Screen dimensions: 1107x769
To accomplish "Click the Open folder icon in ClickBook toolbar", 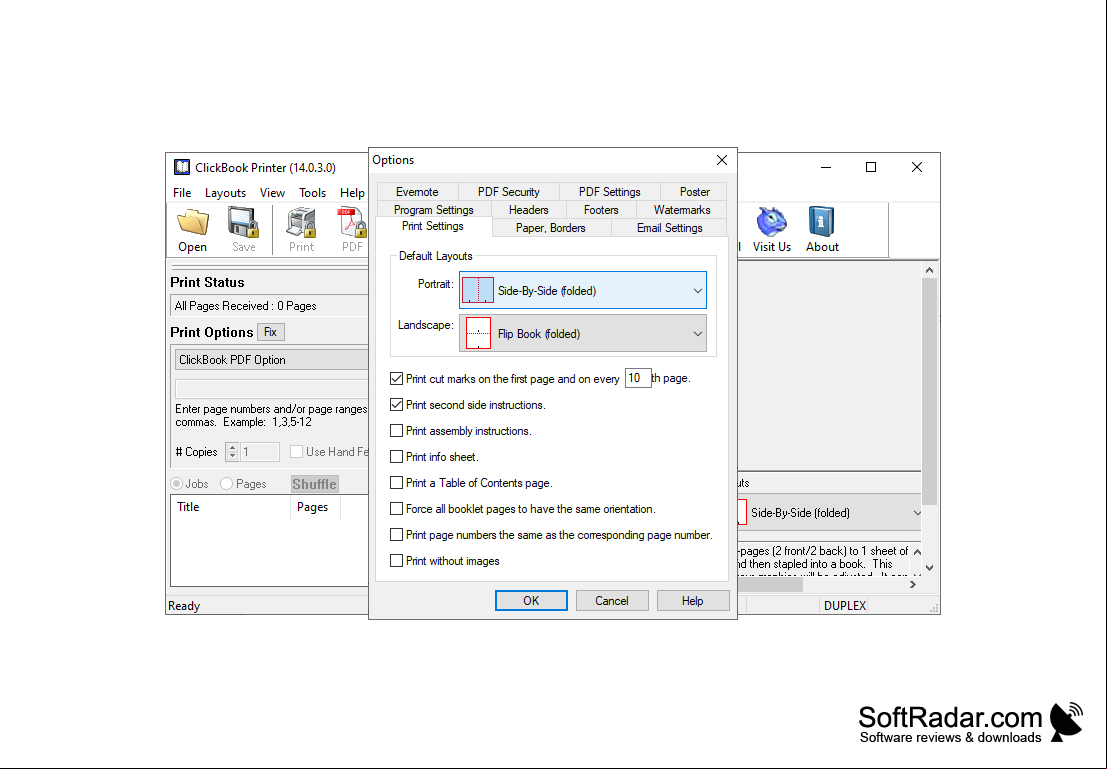I will pos(193,222).
